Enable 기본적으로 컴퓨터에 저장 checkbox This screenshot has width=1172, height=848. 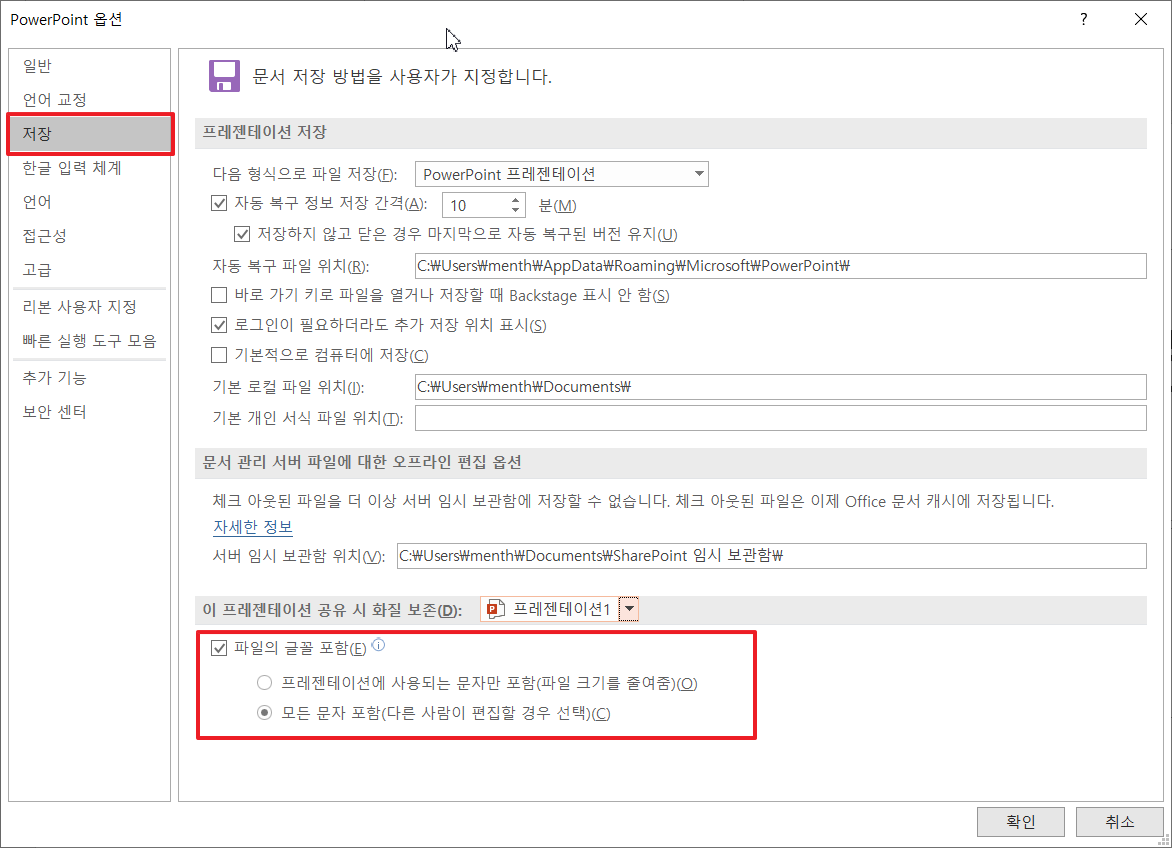tap(219, 355)
